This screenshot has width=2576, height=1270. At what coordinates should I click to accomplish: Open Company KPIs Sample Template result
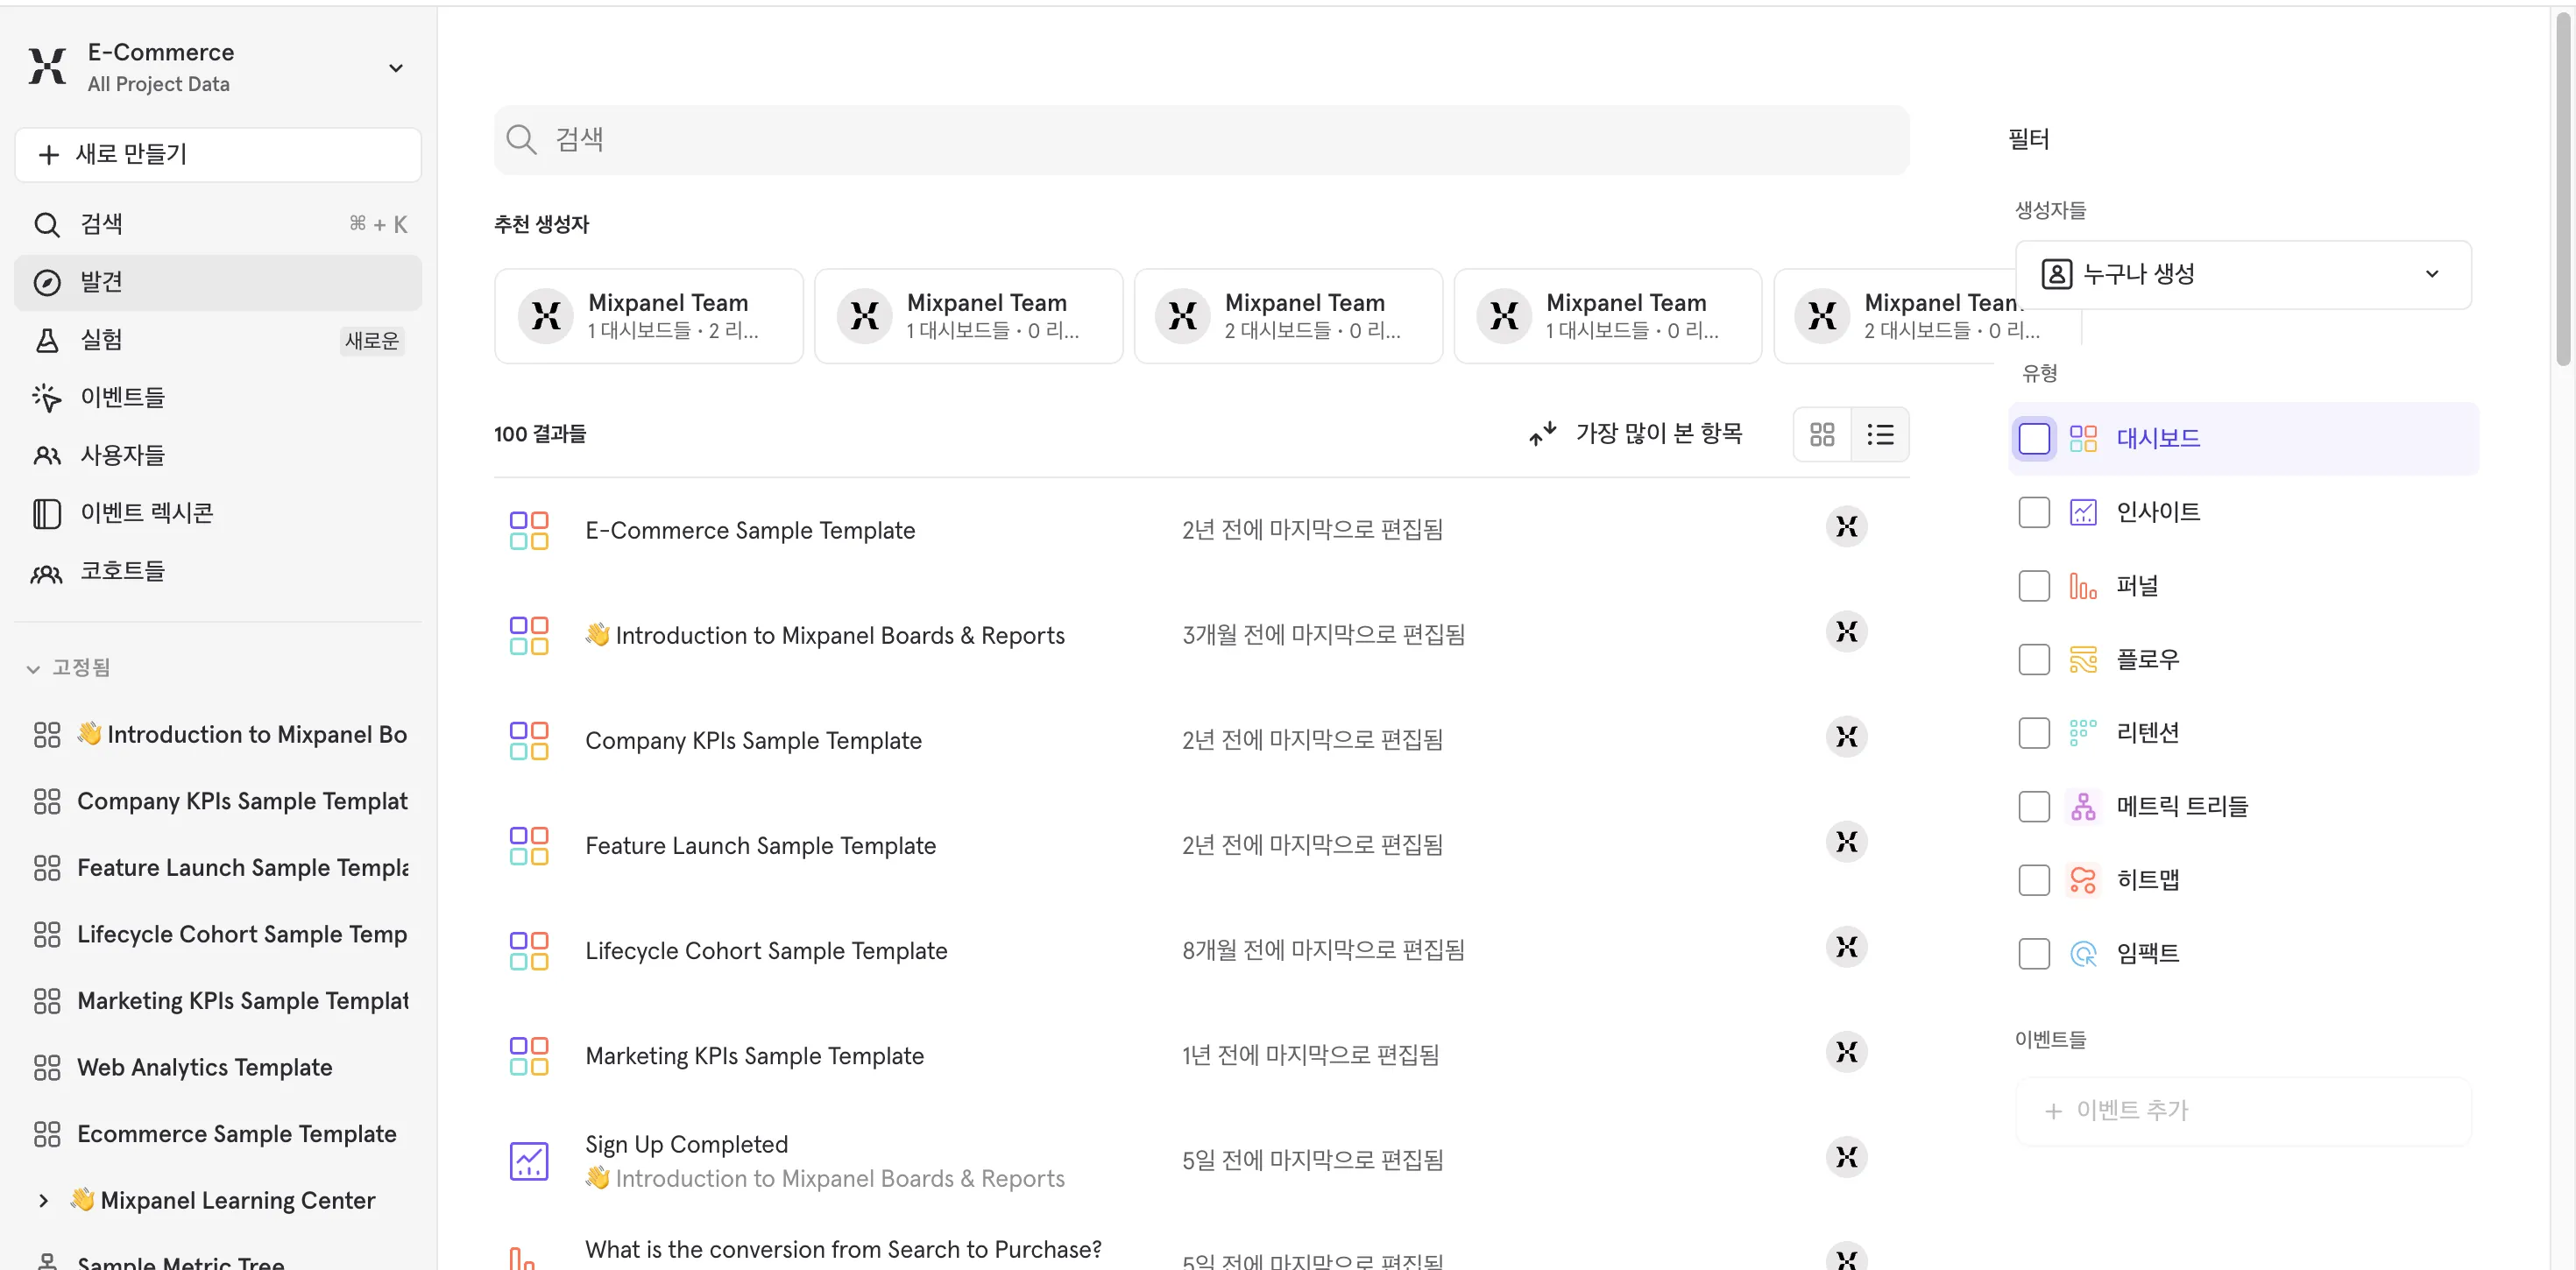click(x=753, y=740)
